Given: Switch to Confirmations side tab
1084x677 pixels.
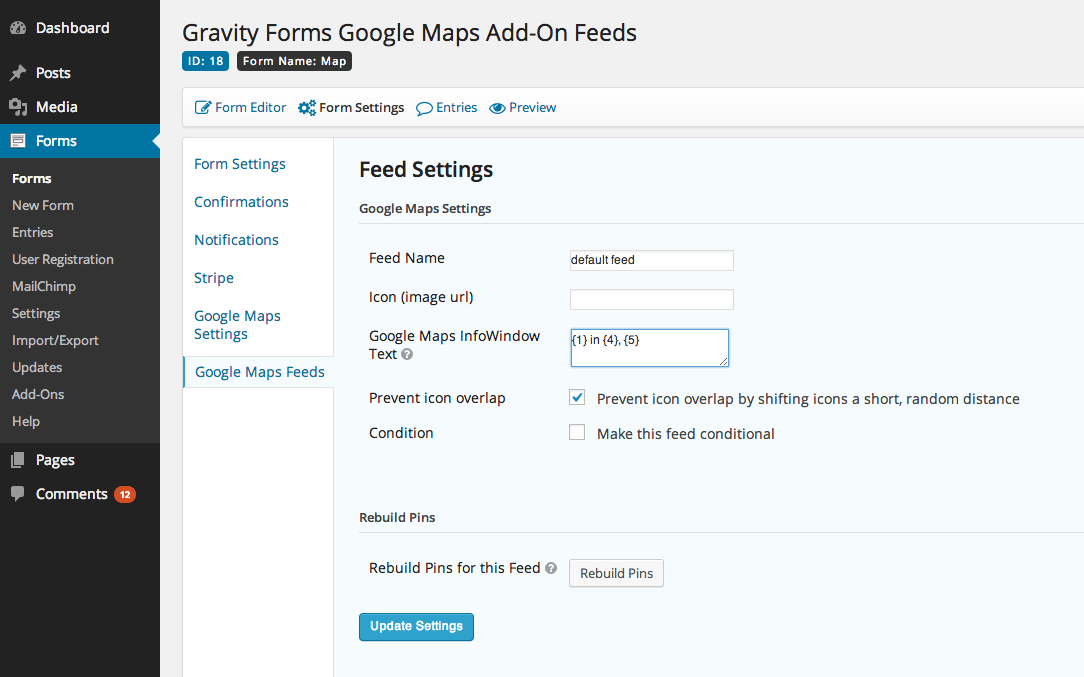Looking at the screenshot, I should pos(241,202).
